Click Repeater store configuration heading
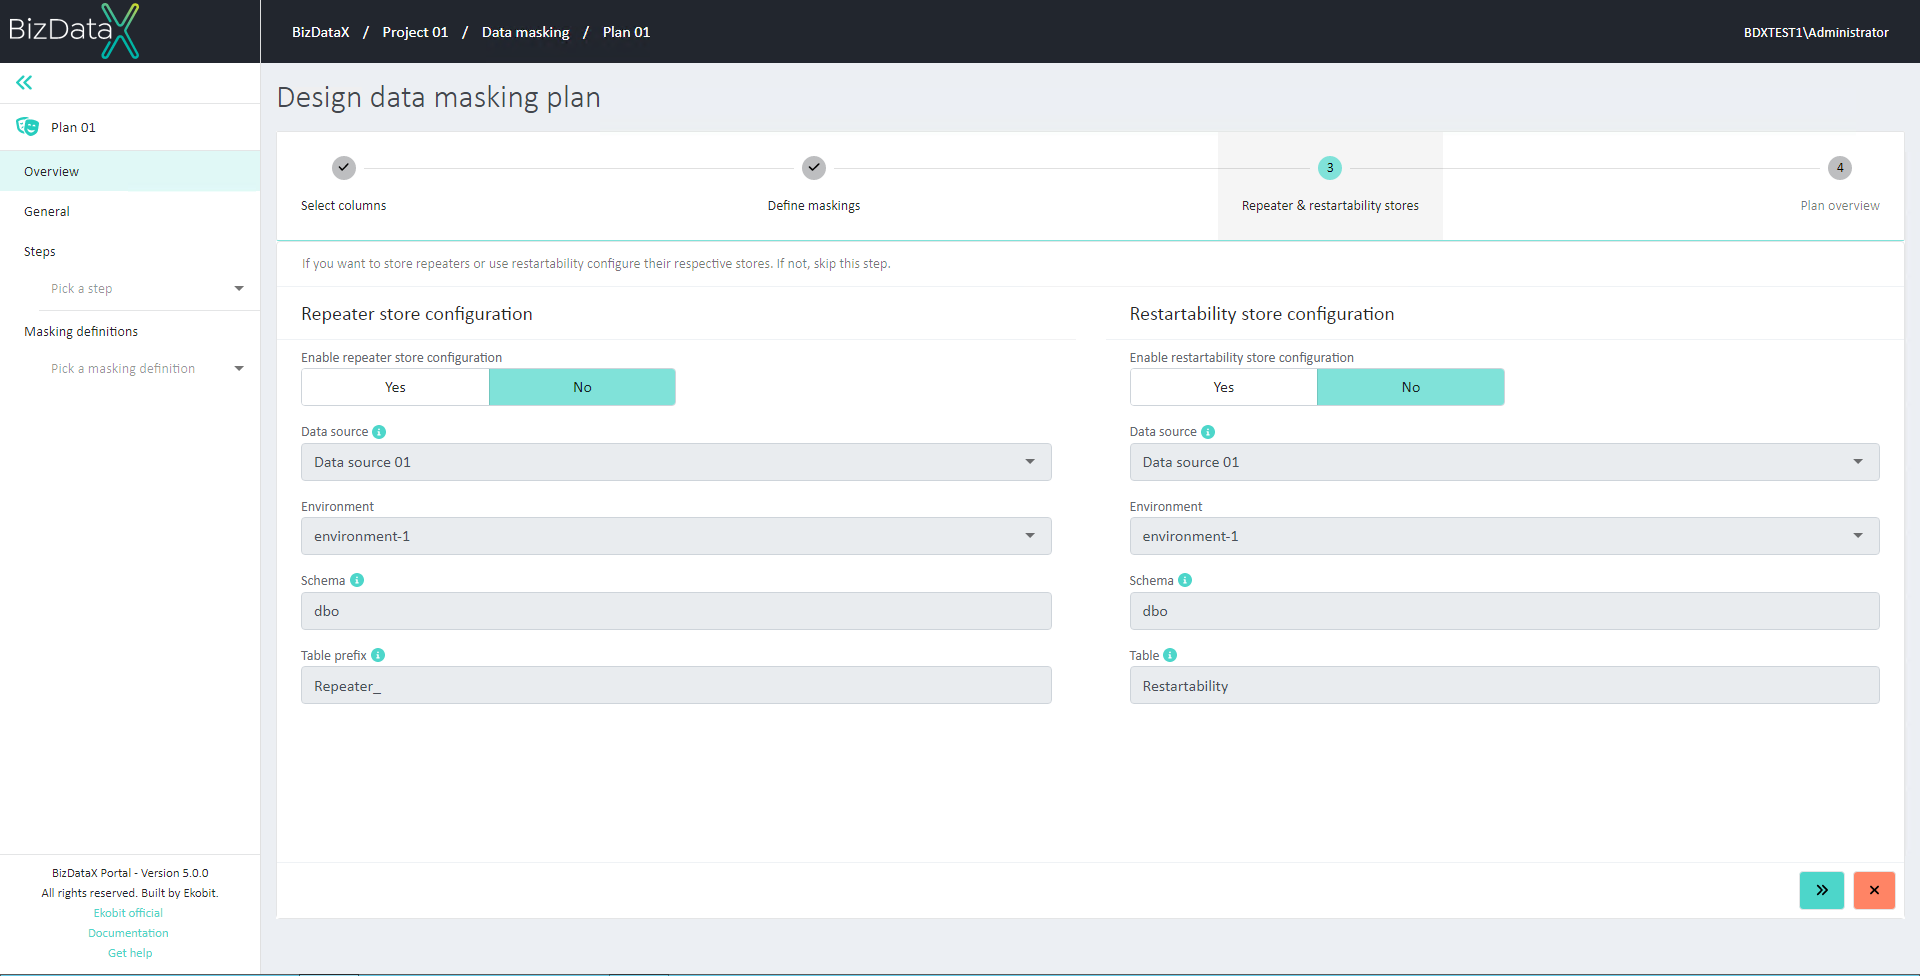Viewport: 1920px width, 976px height. pos(416,314)
